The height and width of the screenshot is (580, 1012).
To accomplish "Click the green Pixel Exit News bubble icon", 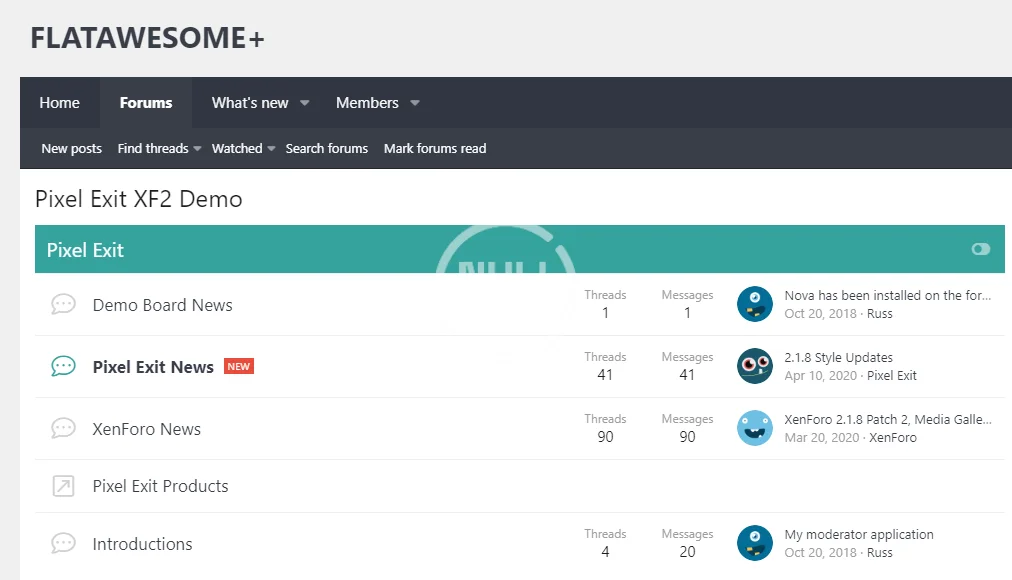I will pos(63,367).
